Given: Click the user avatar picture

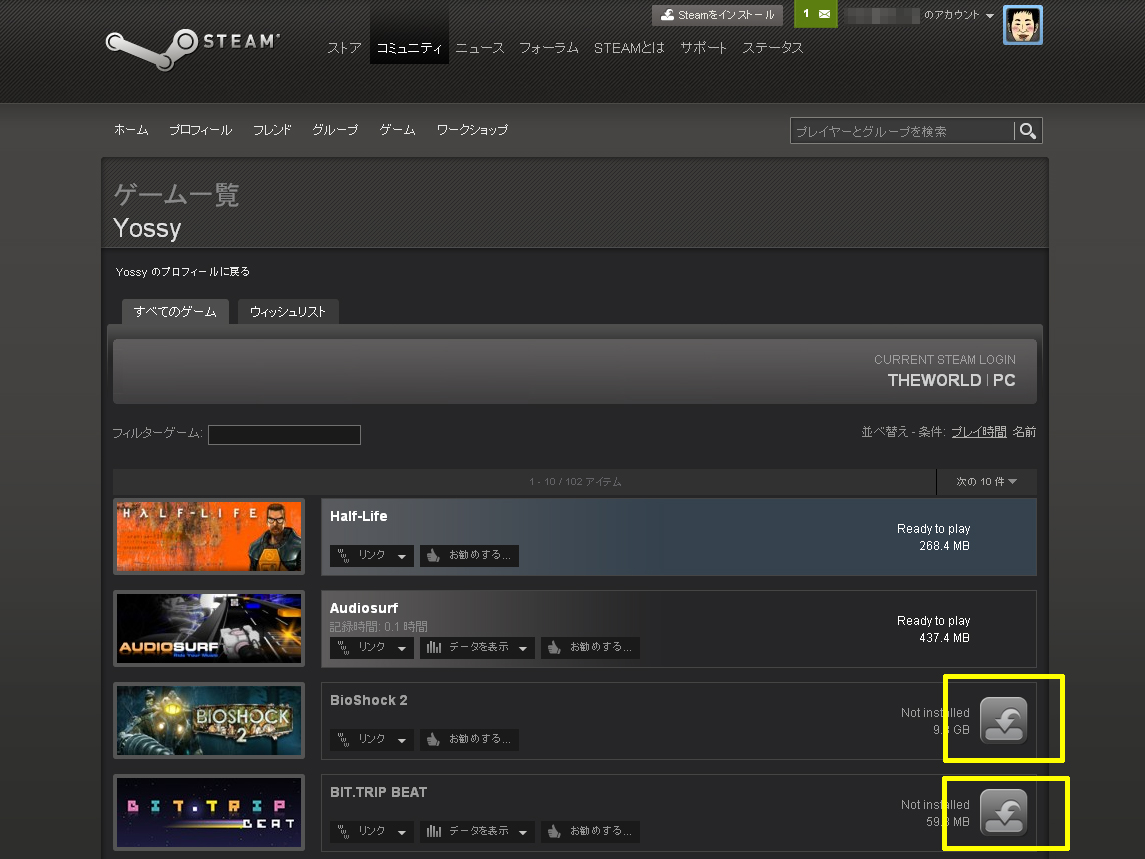Looking at the screenshot, I should coord(1022,25).
